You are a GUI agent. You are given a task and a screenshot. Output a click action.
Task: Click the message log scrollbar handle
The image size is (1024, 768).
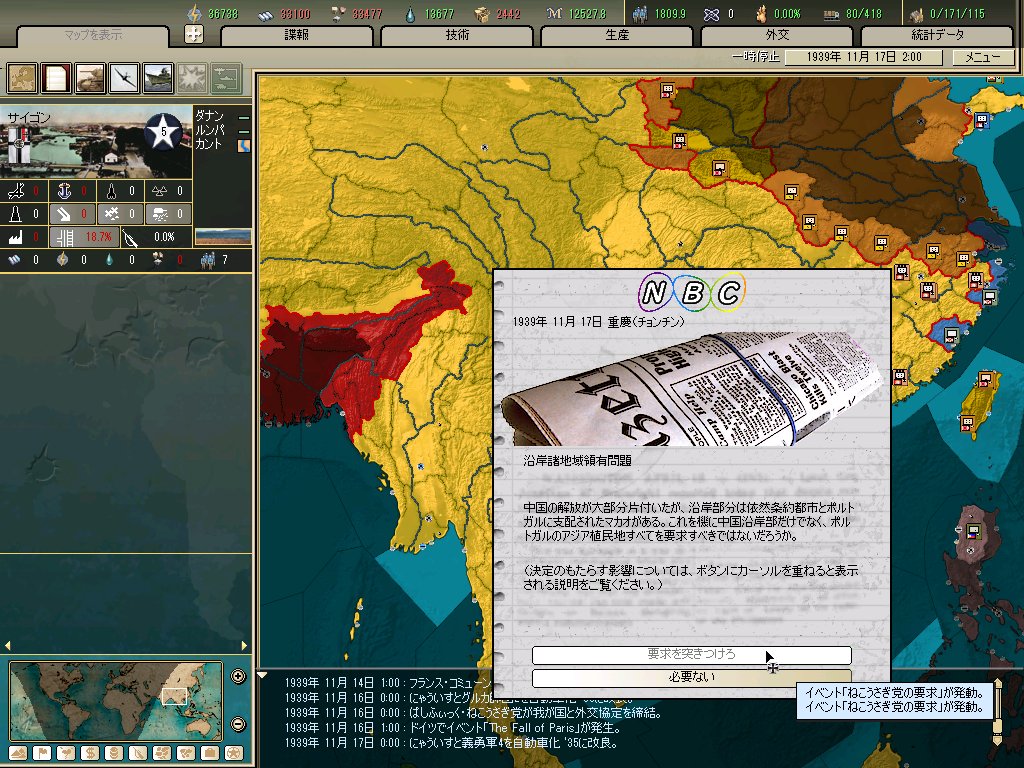pyautogui.click(x=997, y=725)
